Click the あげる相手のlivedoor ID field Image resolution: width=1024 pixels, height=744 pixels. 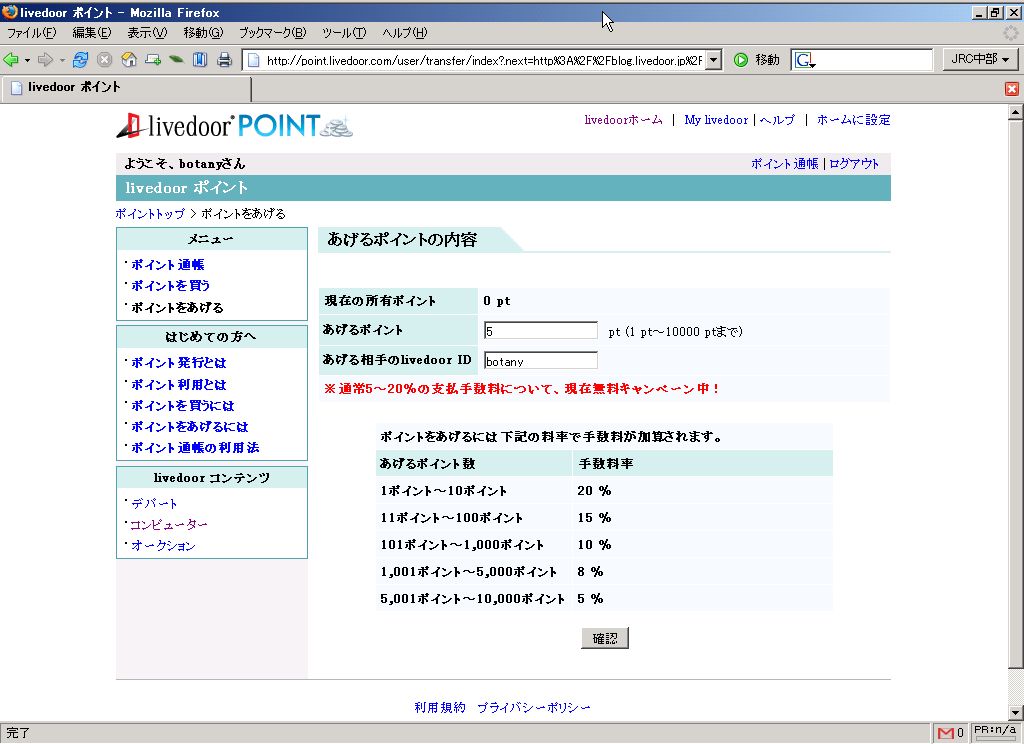click(x=541, y=361)
